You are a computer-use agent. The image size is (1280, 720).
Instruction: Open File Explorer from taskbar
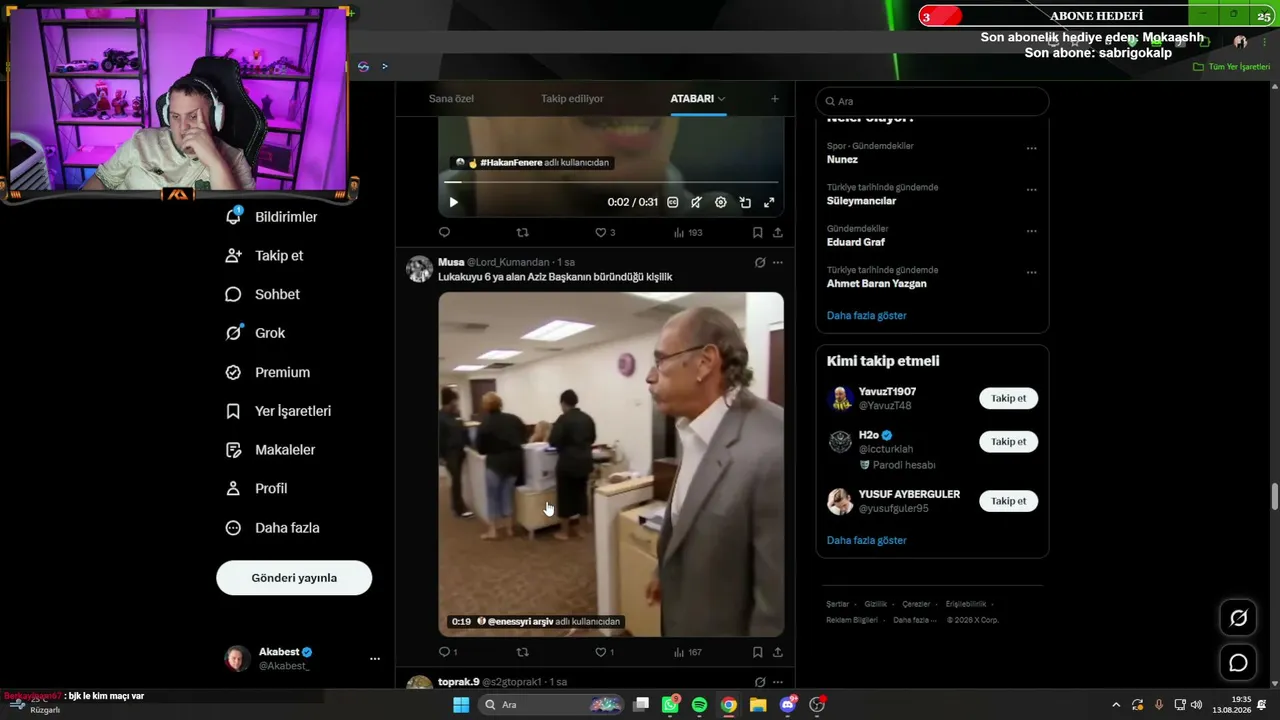pos(758,705)
